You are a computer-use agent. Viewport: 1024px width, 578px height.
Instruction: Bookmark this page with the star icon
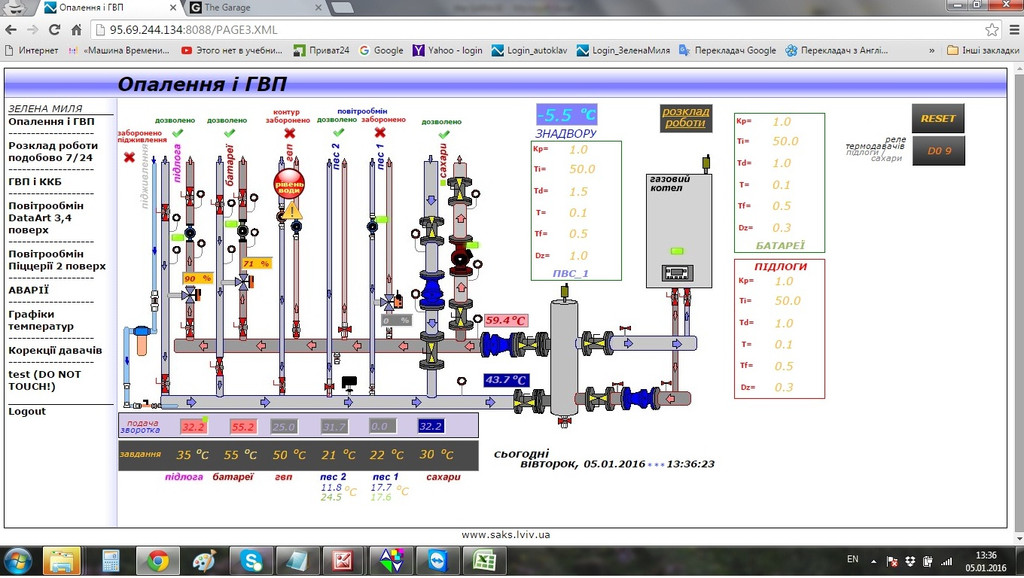point(992,29)
